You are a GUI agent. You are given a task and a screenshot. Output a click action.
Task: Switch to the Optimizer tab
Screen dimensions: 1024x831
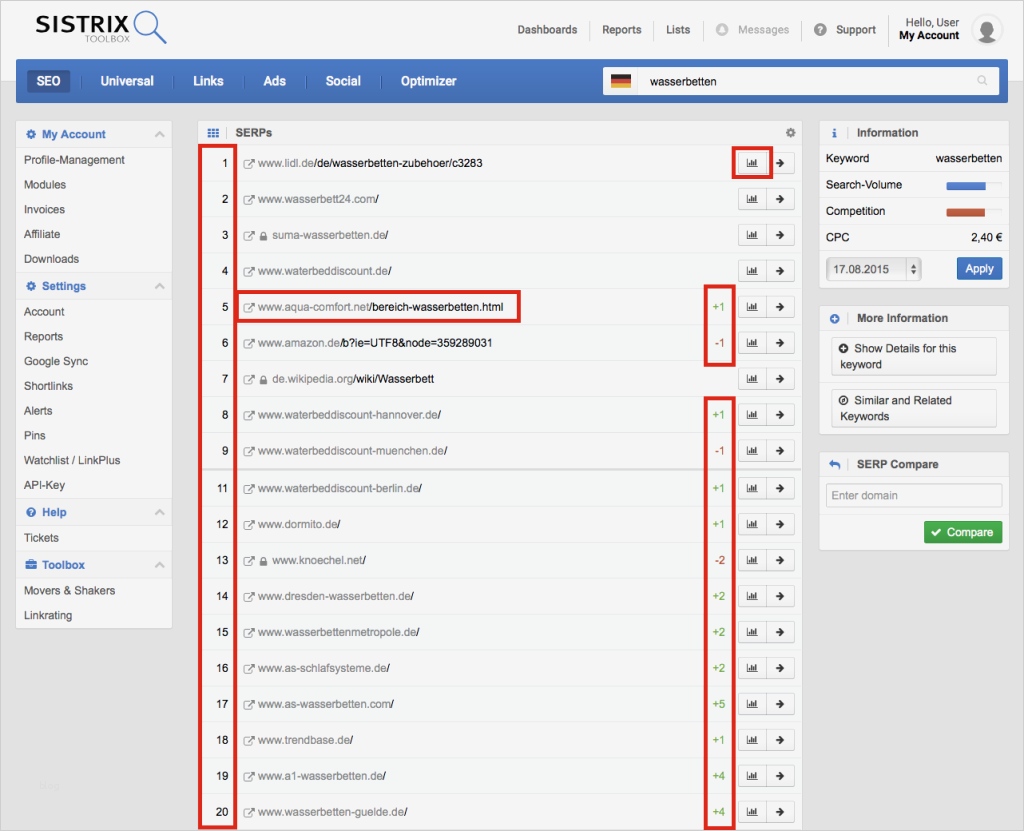click(x=428, y=81)
